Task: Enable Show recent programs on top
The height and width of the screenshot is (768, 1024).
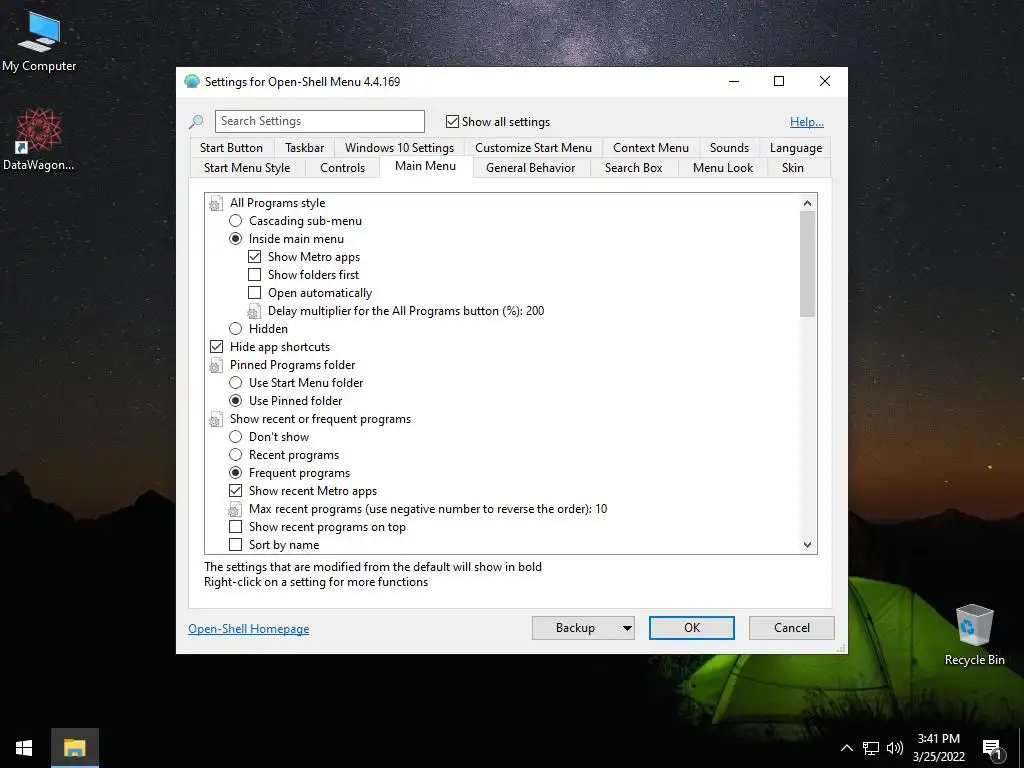Action: 236,526
